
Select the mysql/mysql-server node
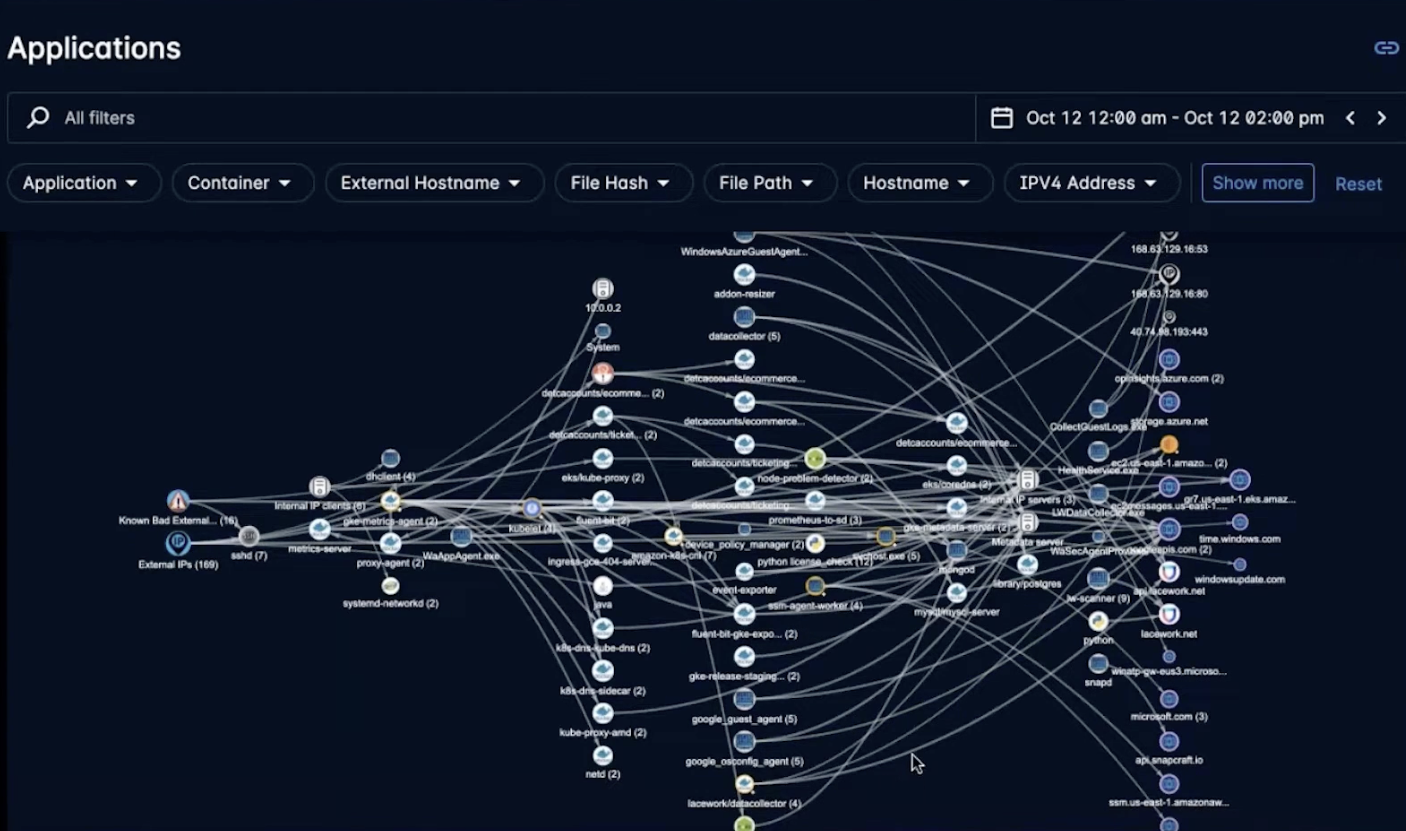click(957, 593)
